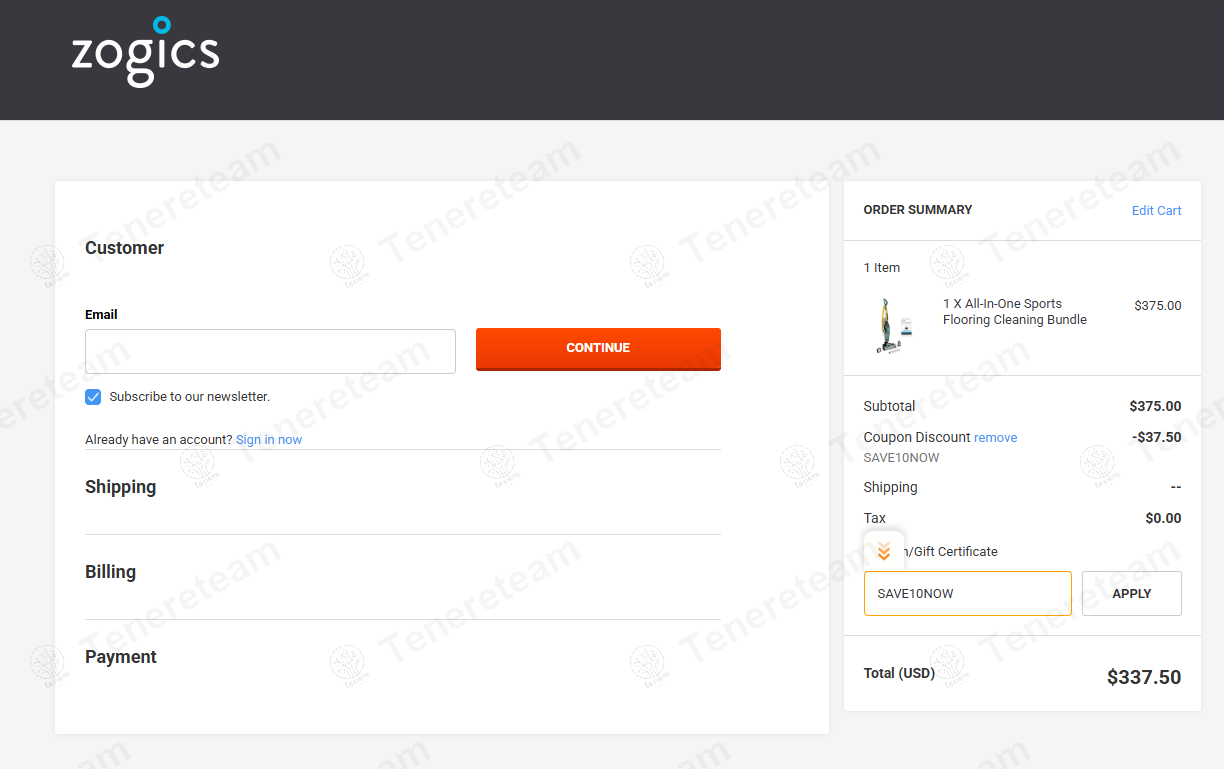Click Edit Cart link
Viewport: 1224px width, 769px height.
click(1157, 211)
